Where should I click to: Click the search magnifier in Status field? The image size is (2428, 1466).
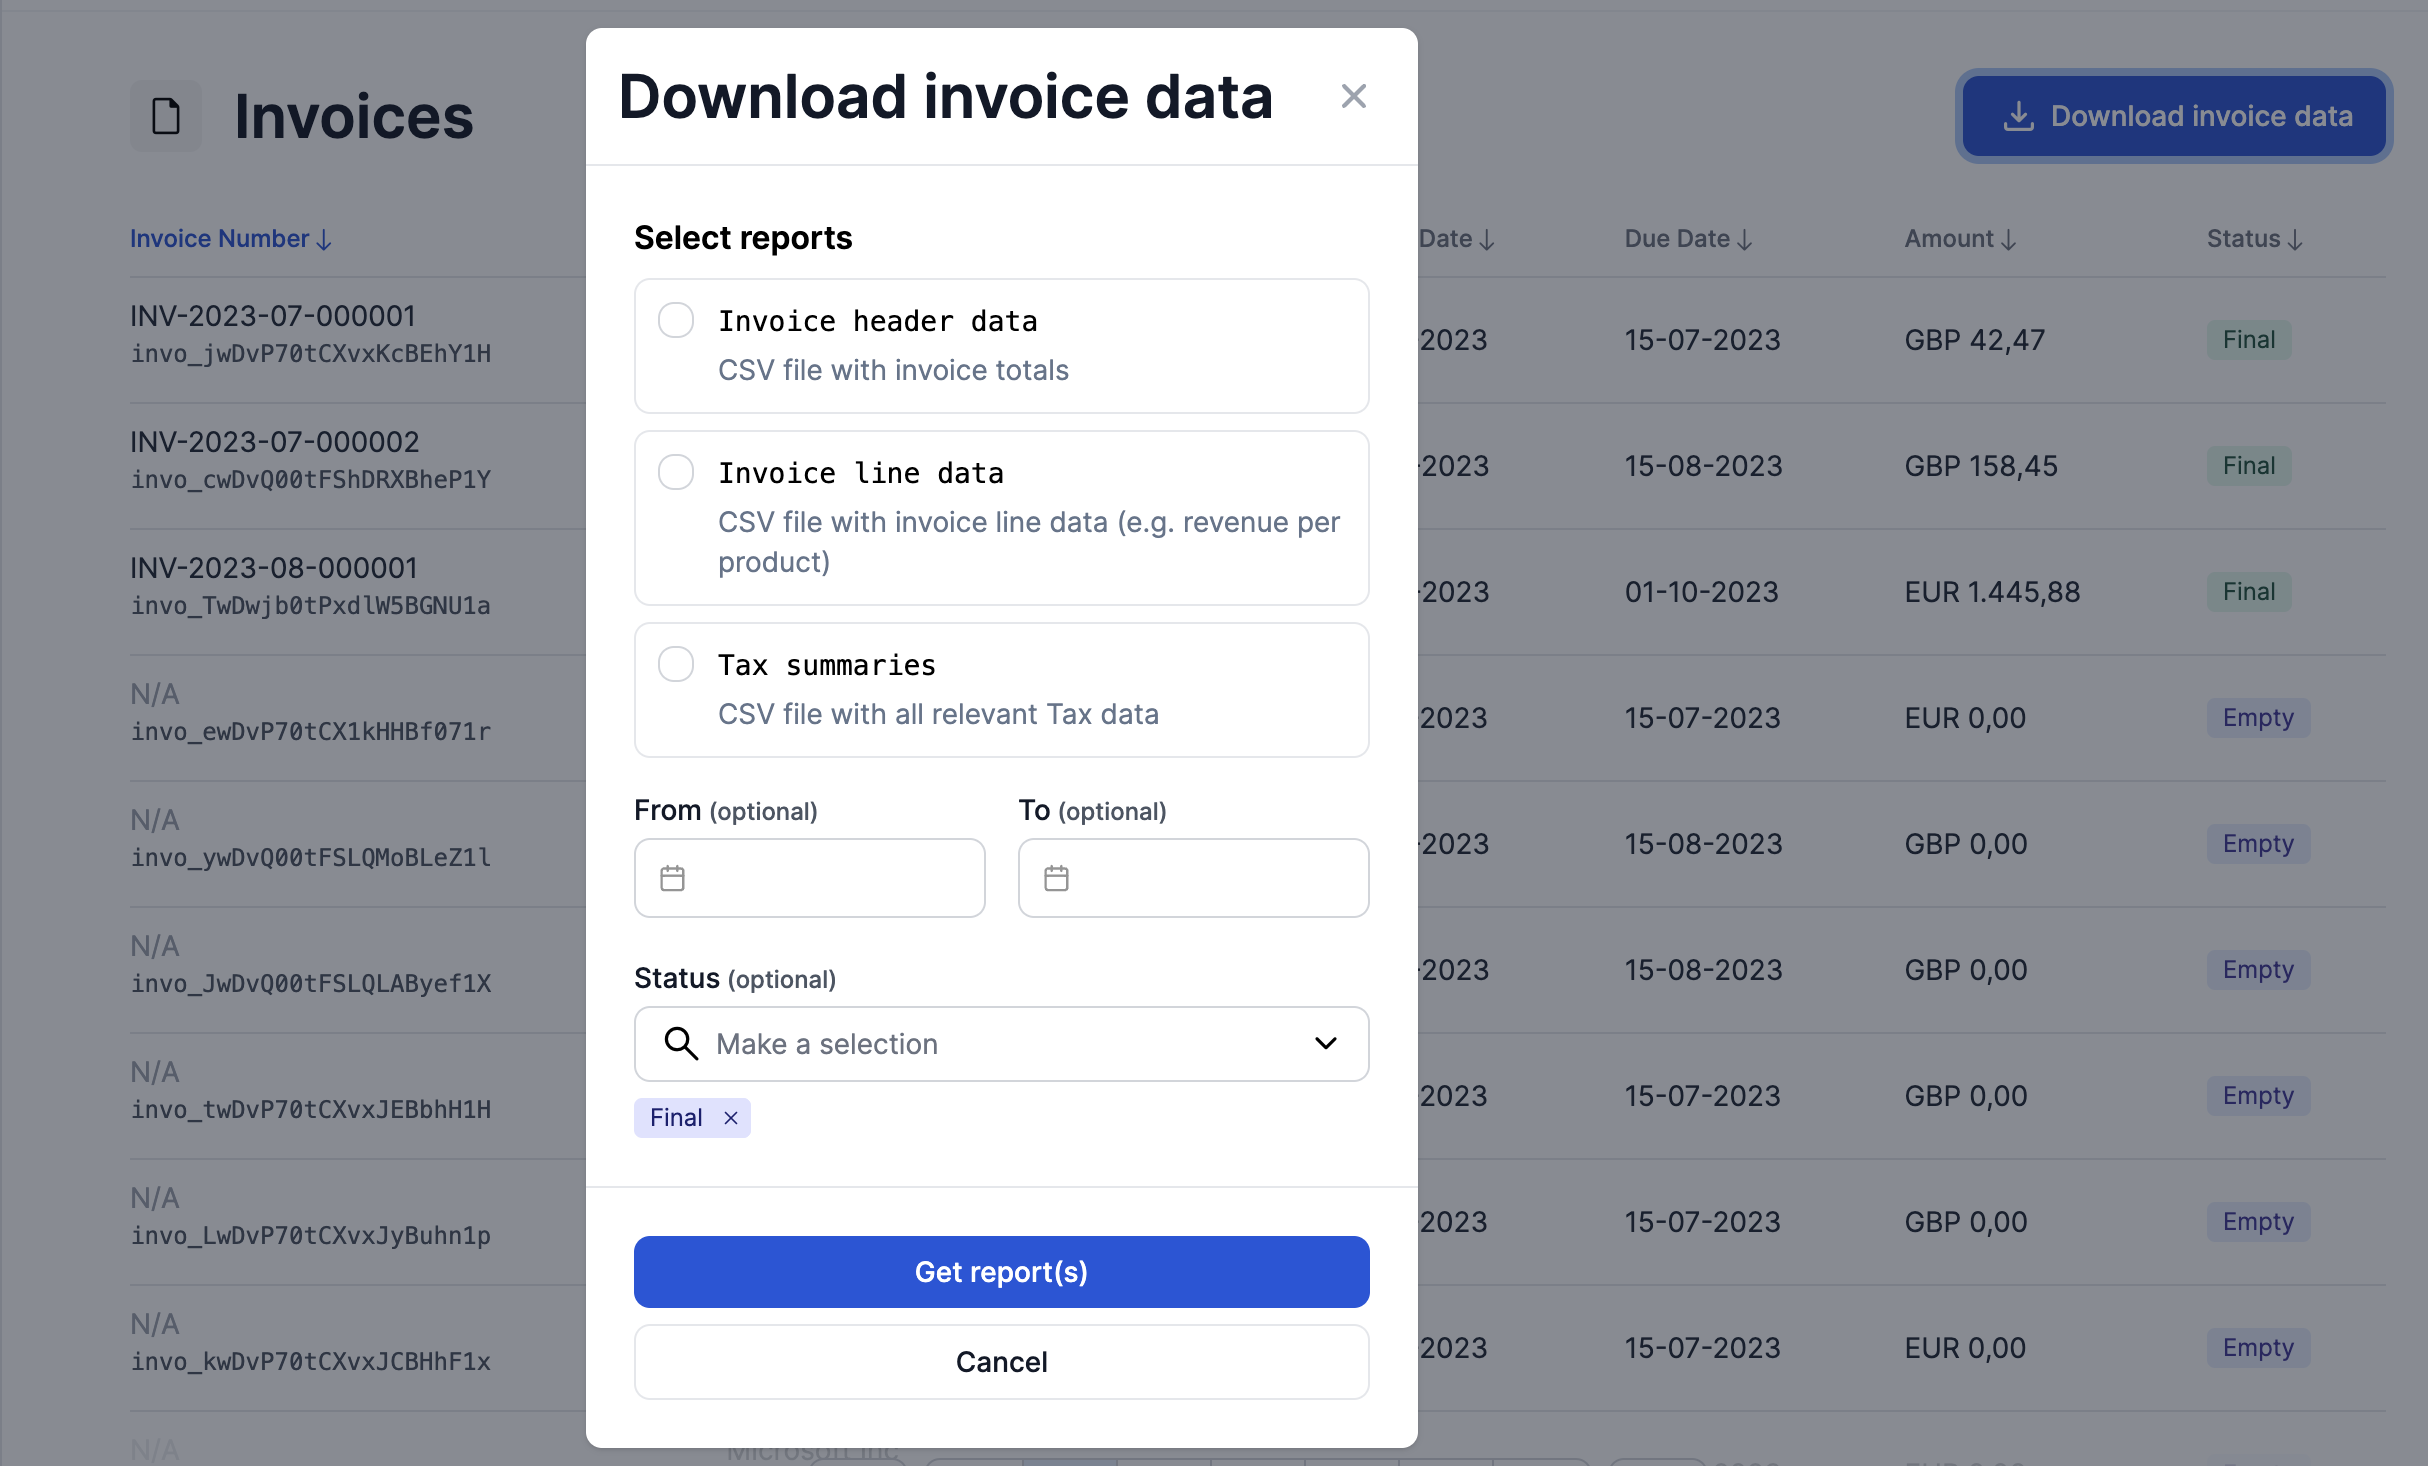[681, 1043]
